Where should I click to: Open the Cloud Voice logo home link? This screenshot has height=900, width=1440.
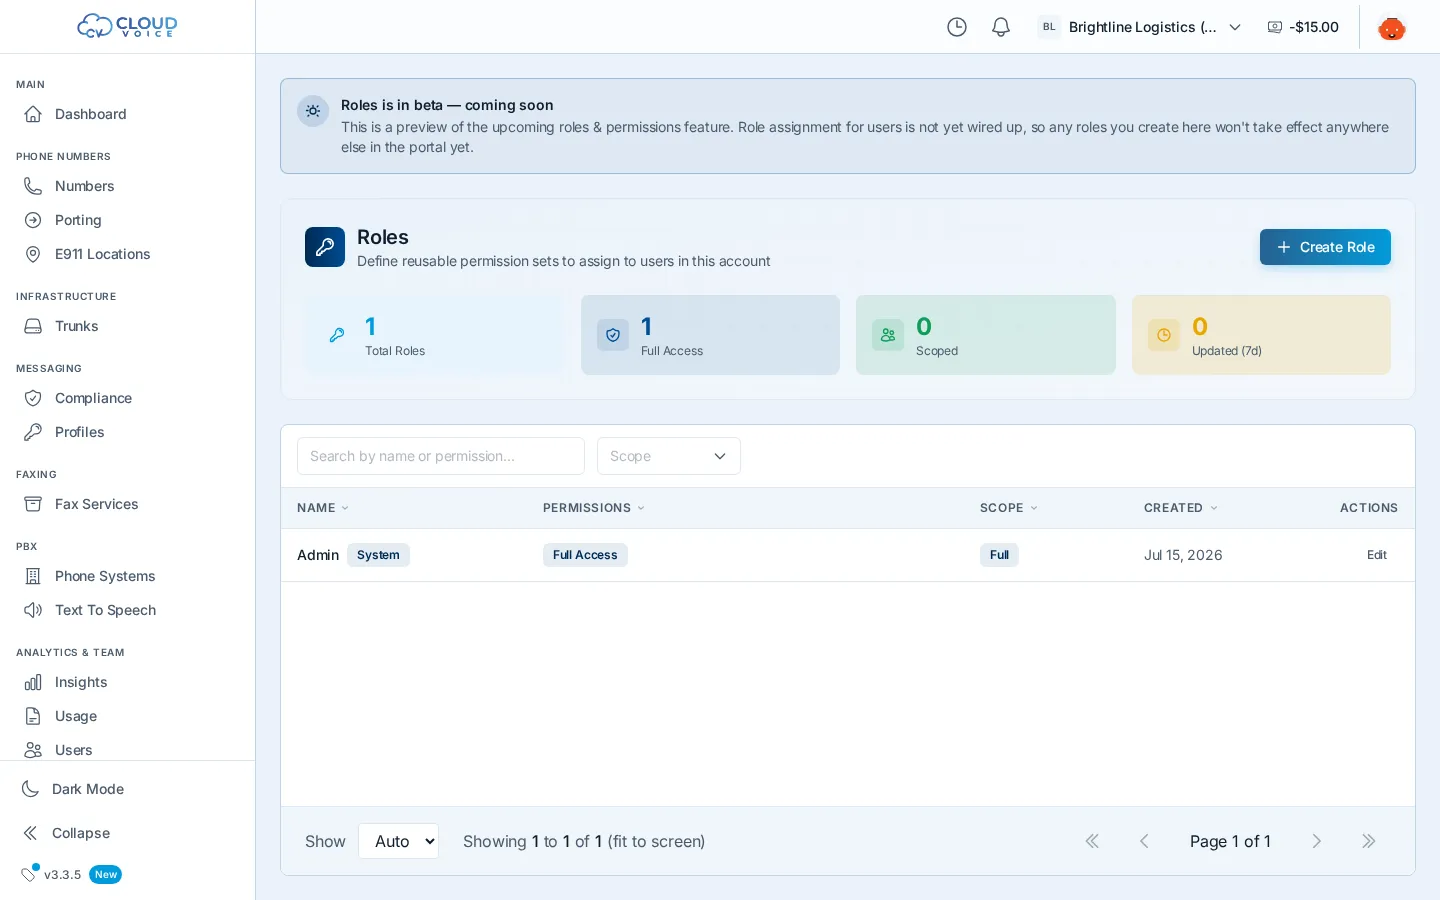tap(127, 26)
